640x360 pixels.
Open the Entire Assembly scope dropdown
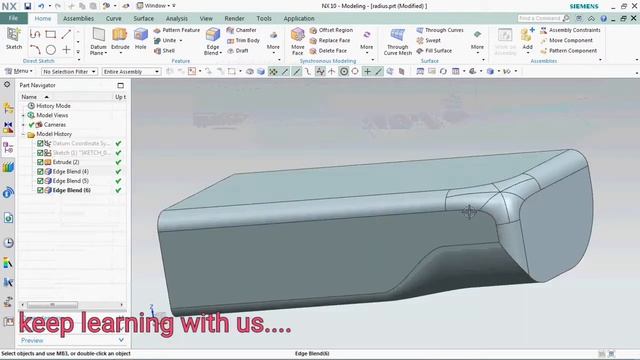tap(131, 71)
